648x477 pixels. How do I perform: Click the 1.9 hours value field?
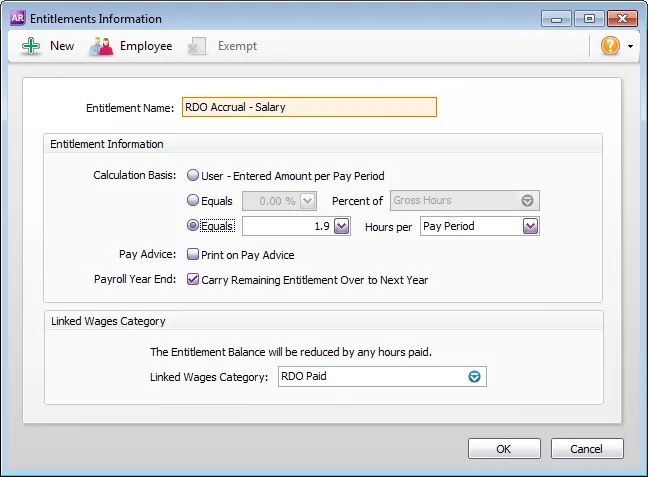[x=288, y=226]
